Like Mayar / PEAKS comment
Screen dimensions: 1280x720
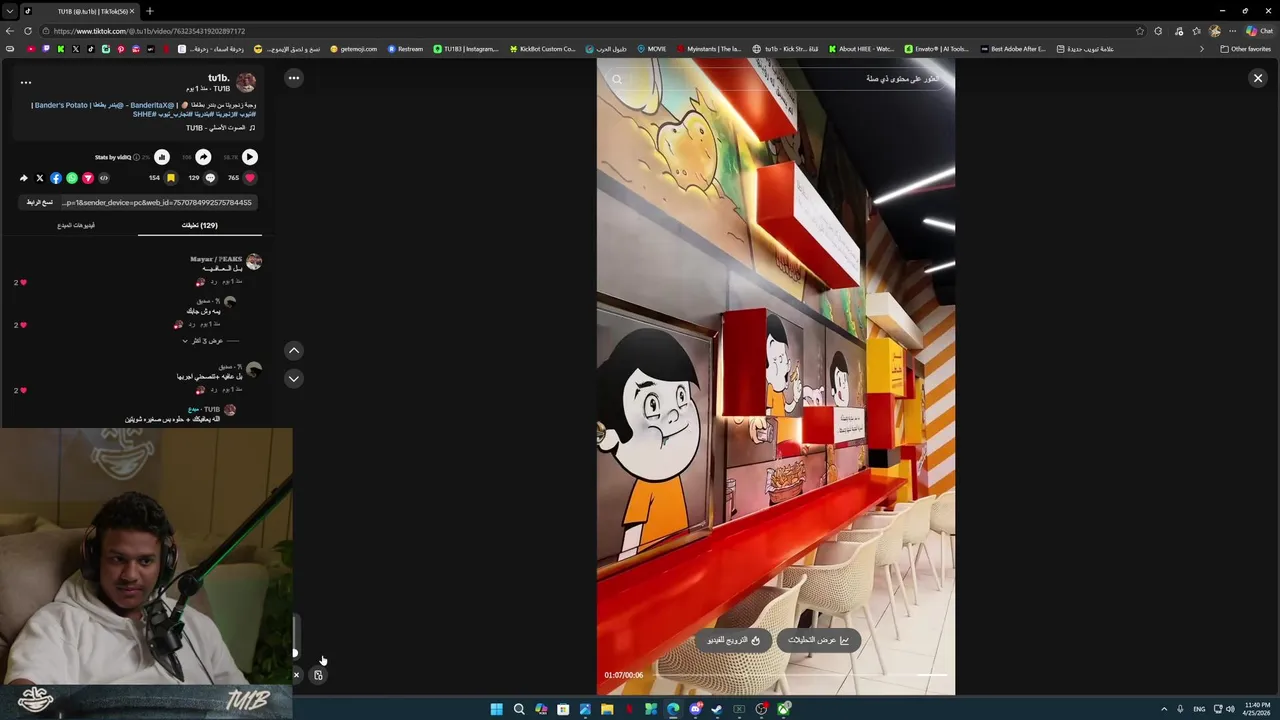23,283
